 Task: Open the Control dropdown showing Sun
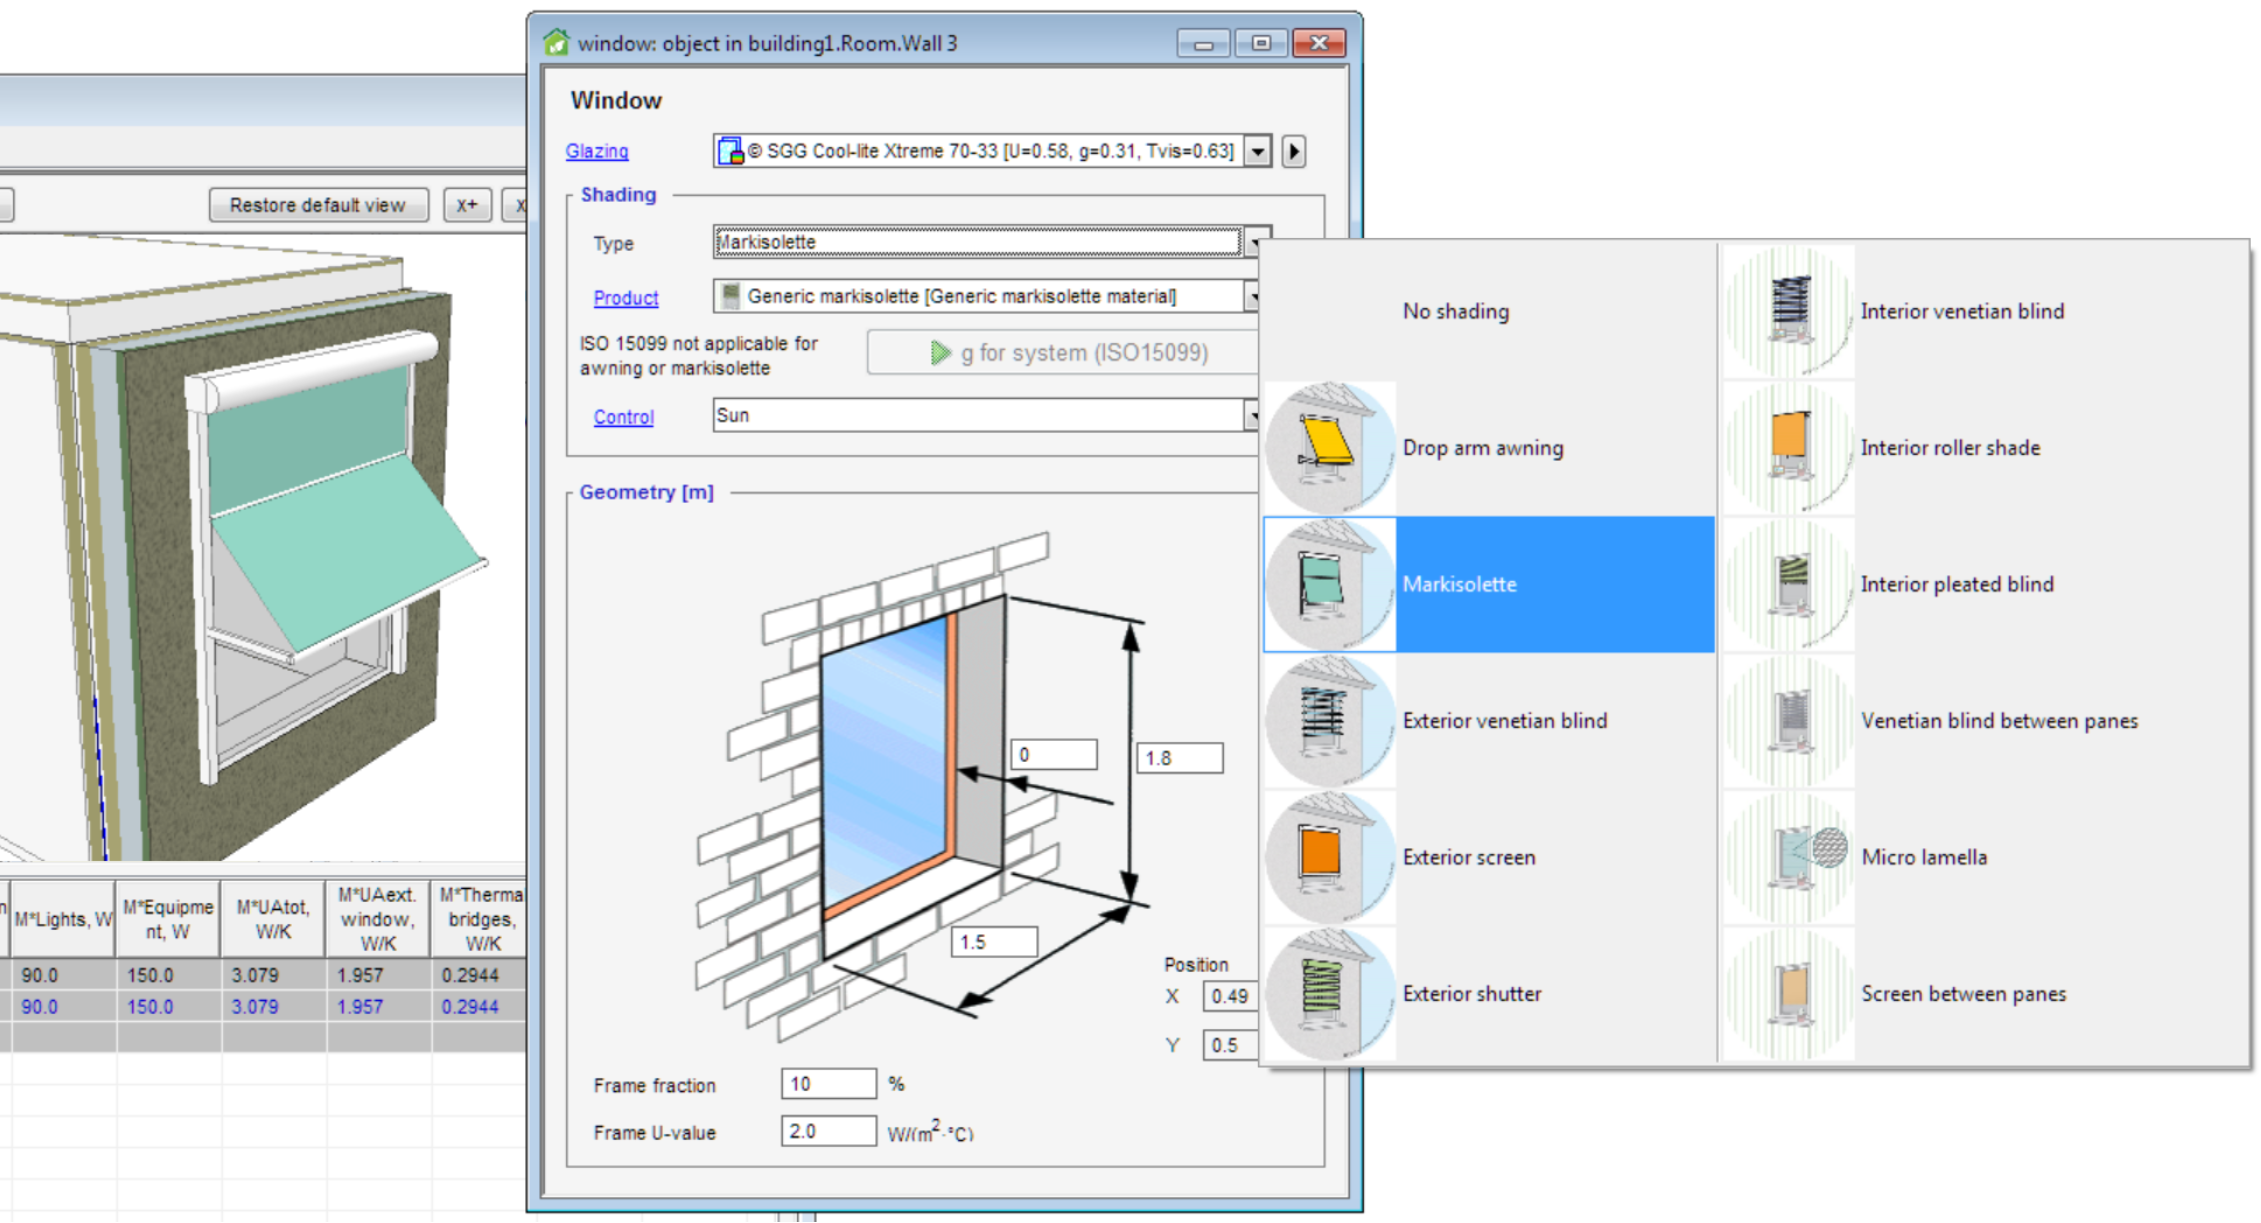pyautogui.click(x=1252, y=415)
